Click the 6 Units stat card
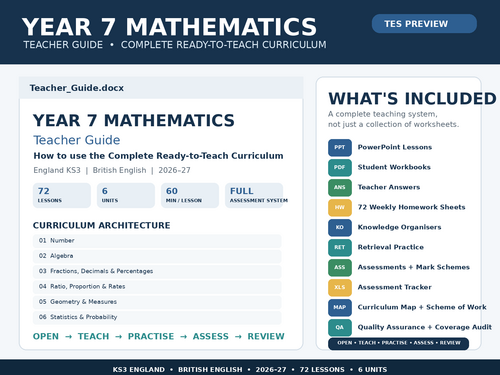500x375 pixels. click(126, 195)
